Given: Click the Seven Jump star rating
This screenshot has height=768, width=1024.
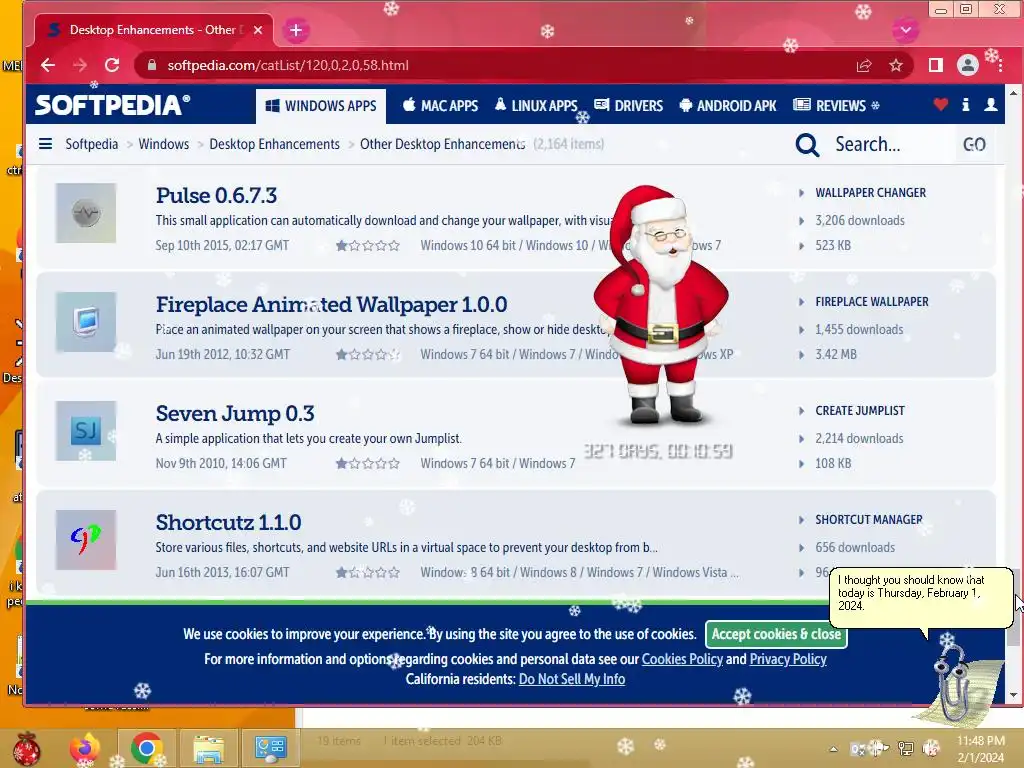Looking at the screenshot, I should tap(368, 464).
